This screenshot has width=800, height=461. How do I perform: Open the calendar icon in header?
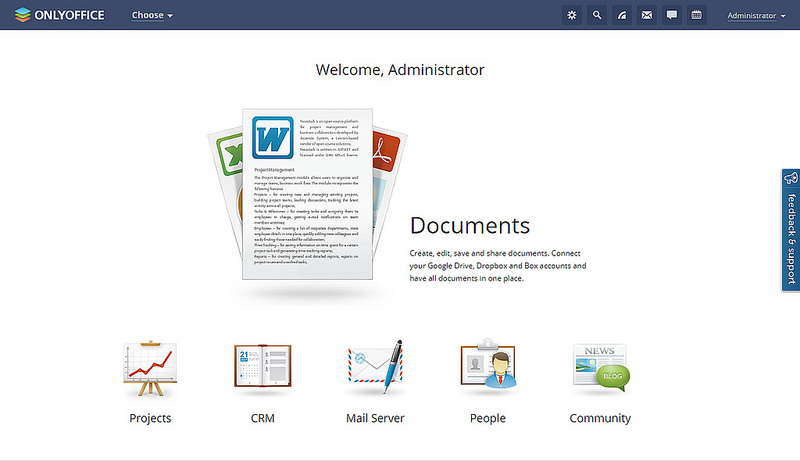[x=697, y=15]
